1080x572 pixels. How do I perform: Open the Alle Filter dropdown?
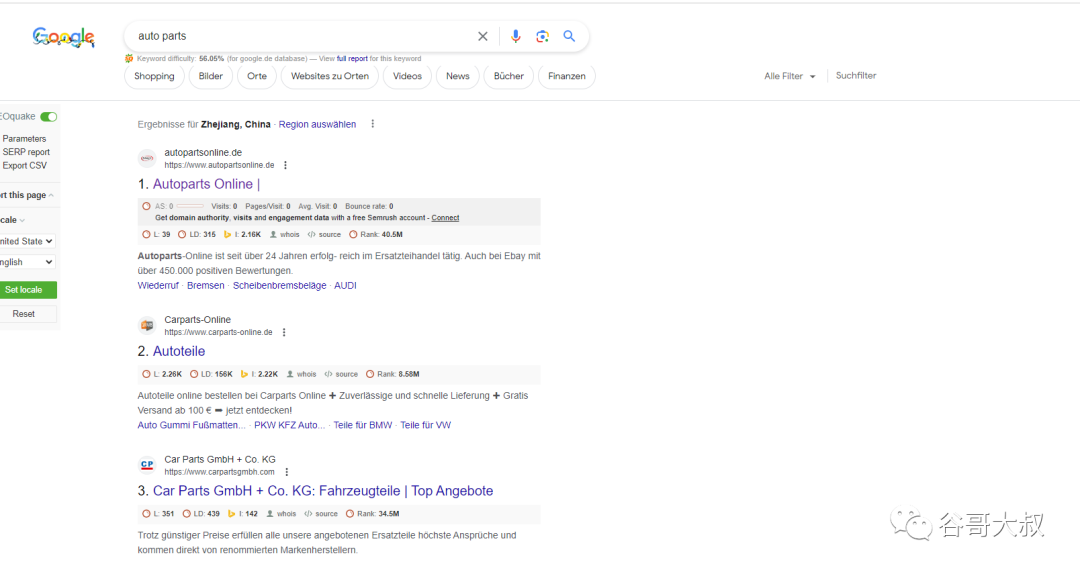tap(789, 76)
